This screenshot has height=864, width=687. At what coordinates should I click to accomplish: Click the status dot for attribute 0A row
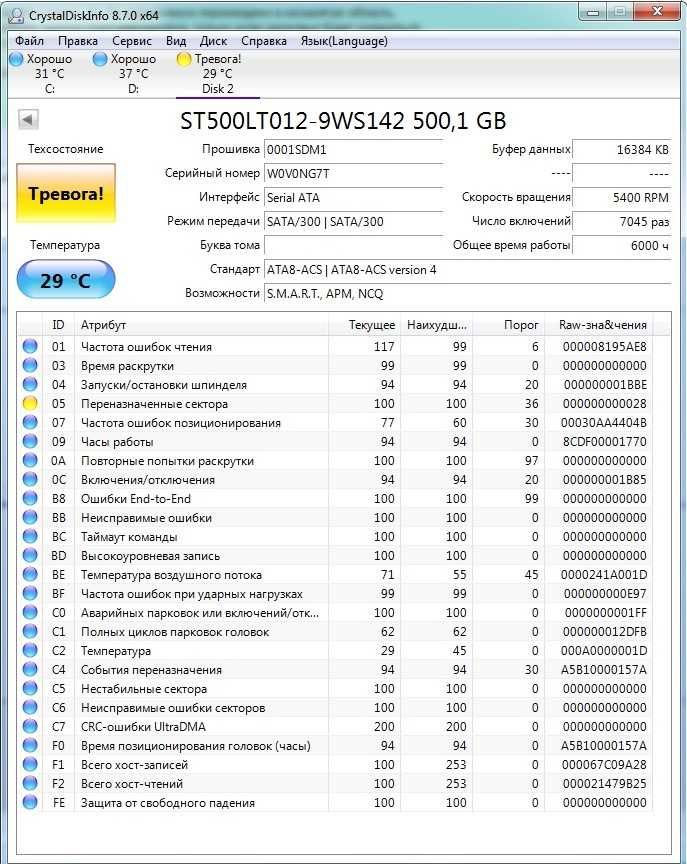[x=30, y=460]
